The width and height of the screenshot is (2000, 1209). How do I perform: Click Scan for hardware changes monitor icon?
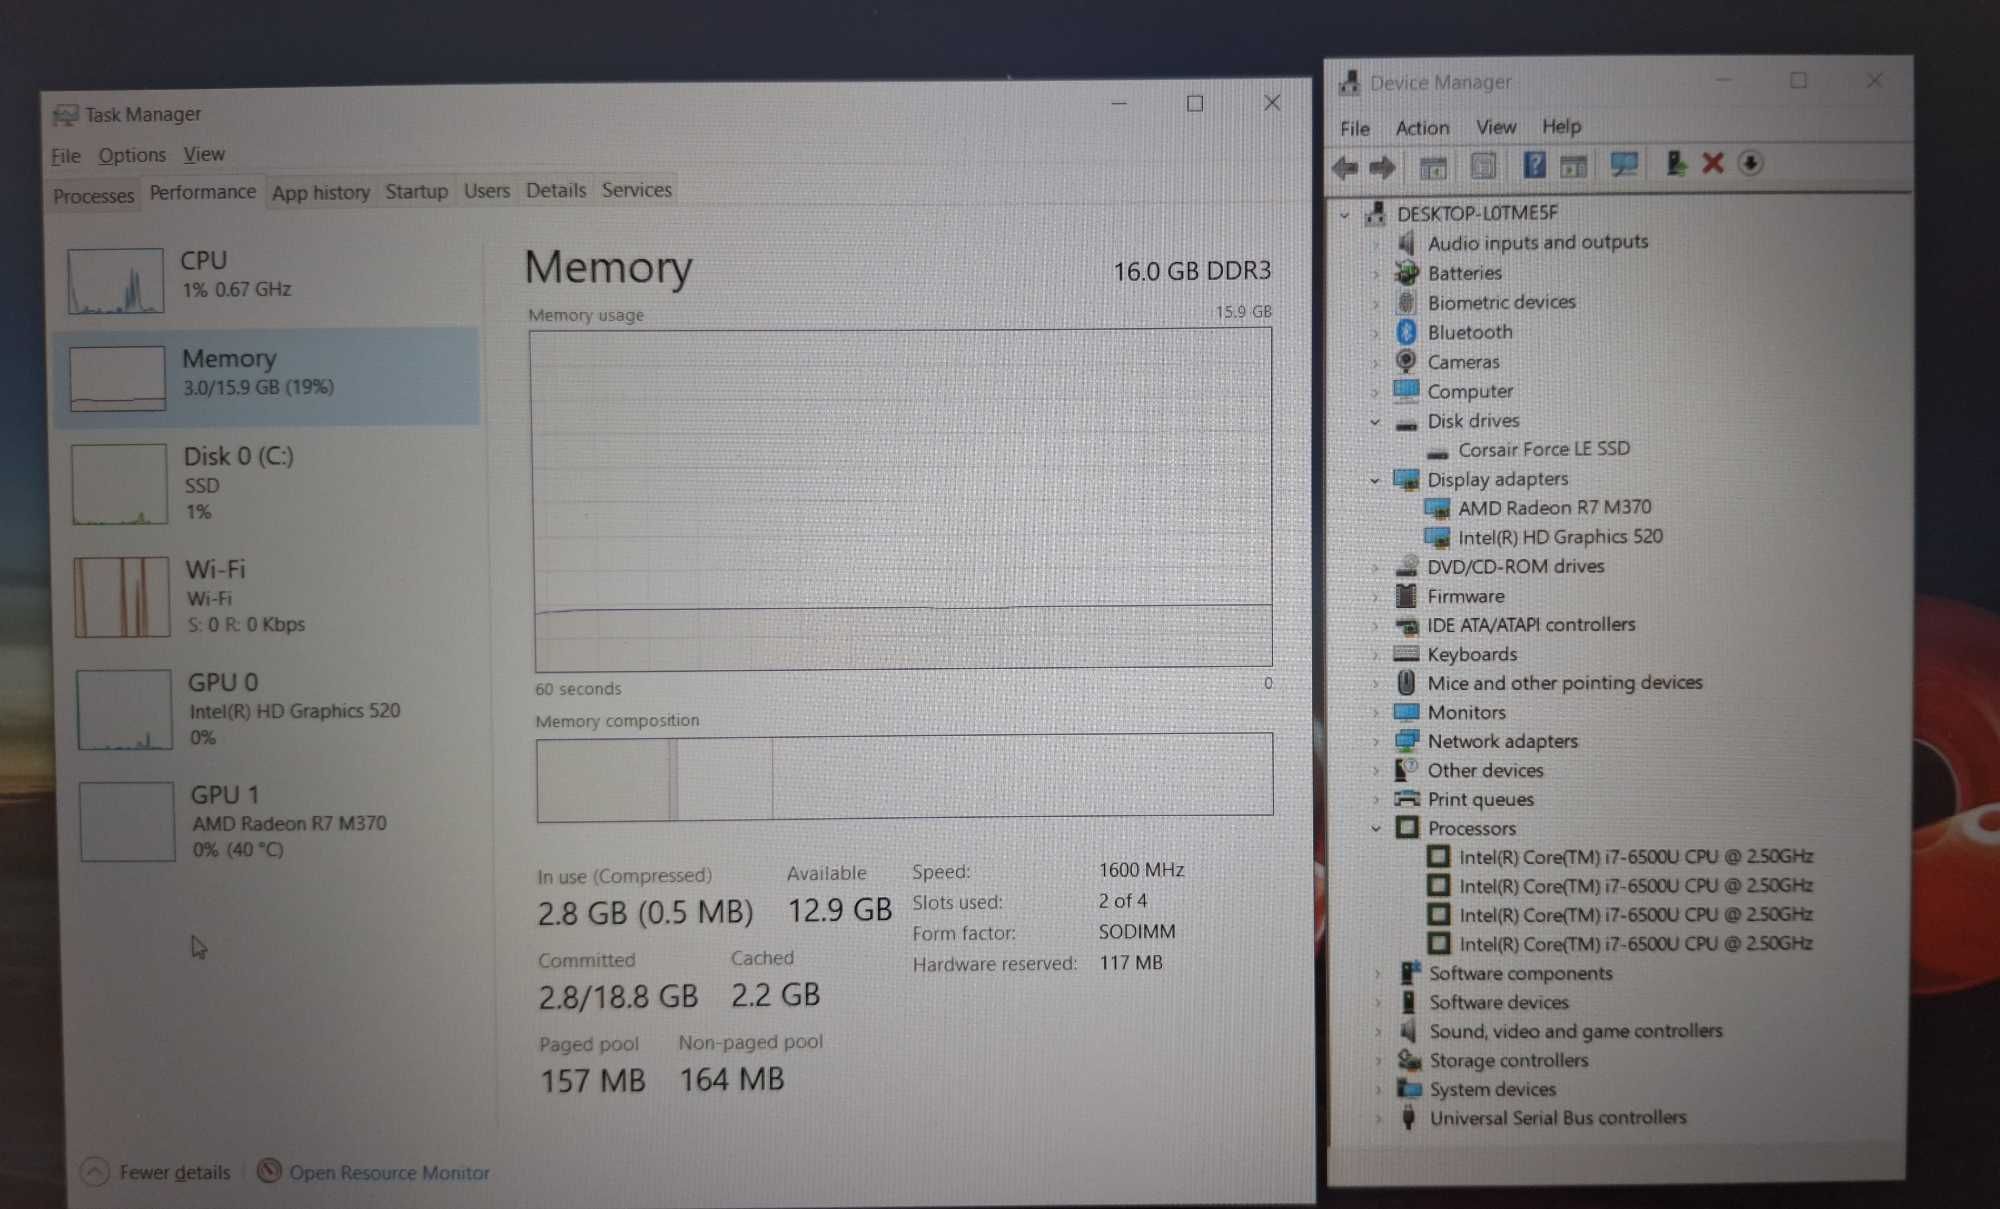[1623, 164]
